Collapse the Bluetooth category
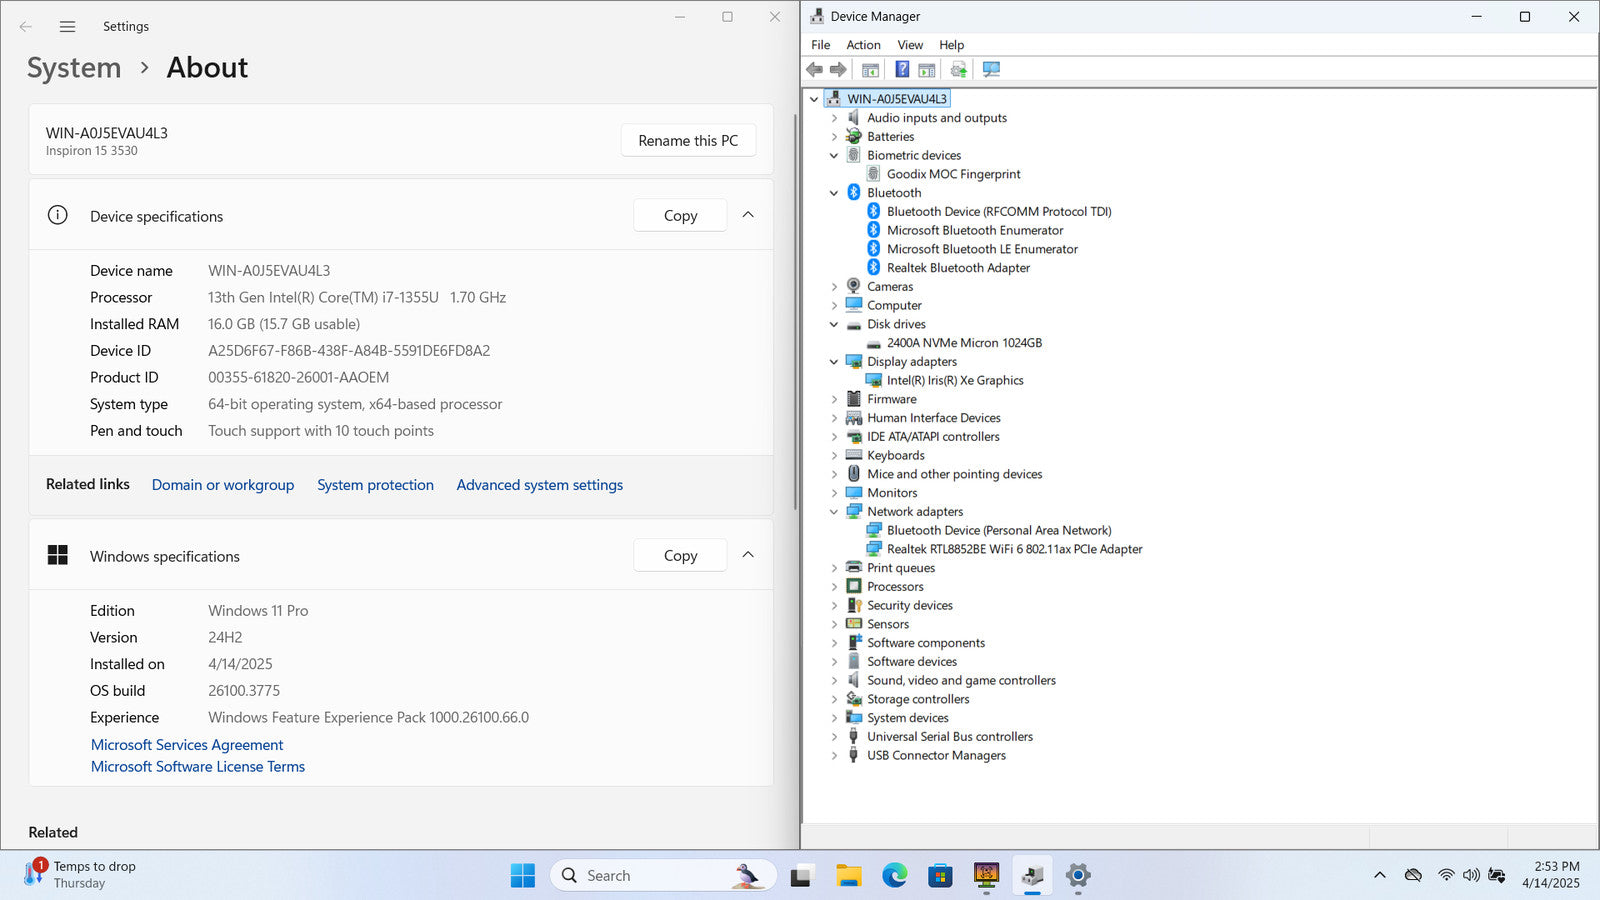Screen dimensions: 1600x900 tap(834, 193)
